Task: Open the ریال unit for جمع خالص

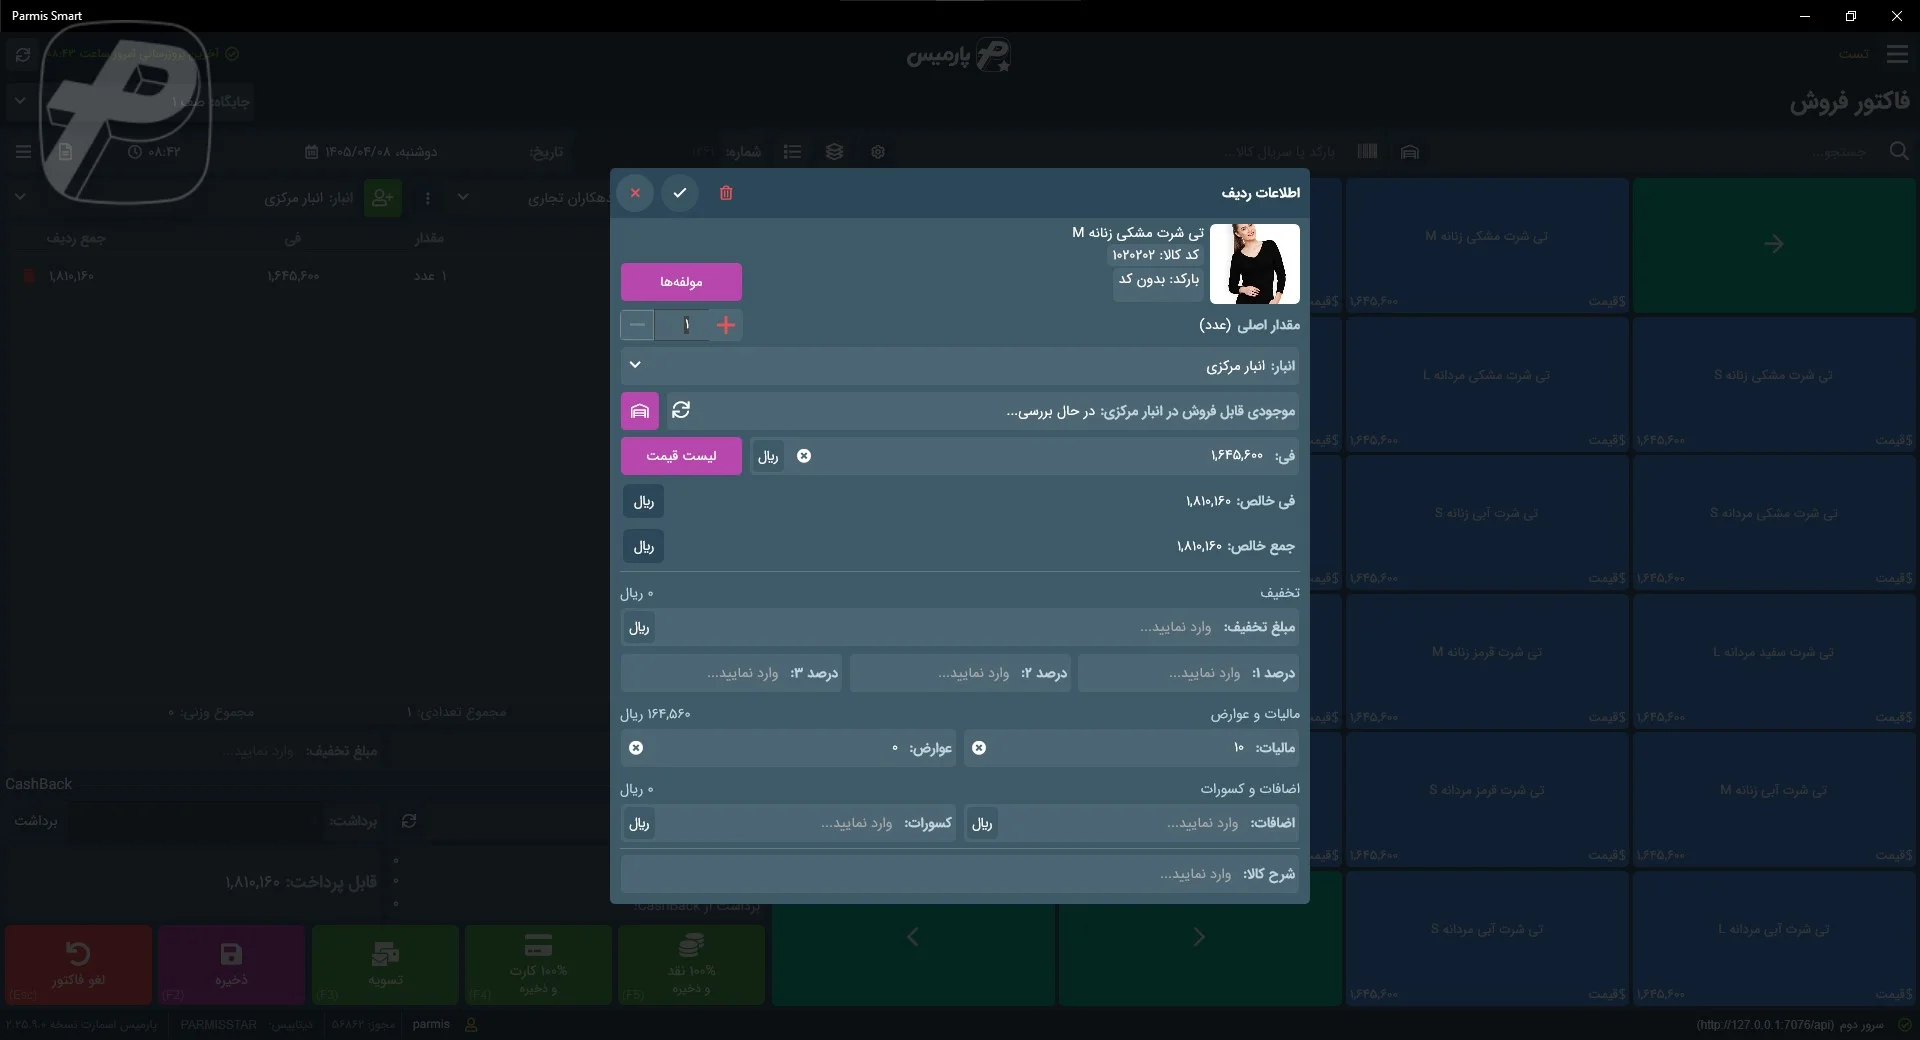Action: [643, 546]
